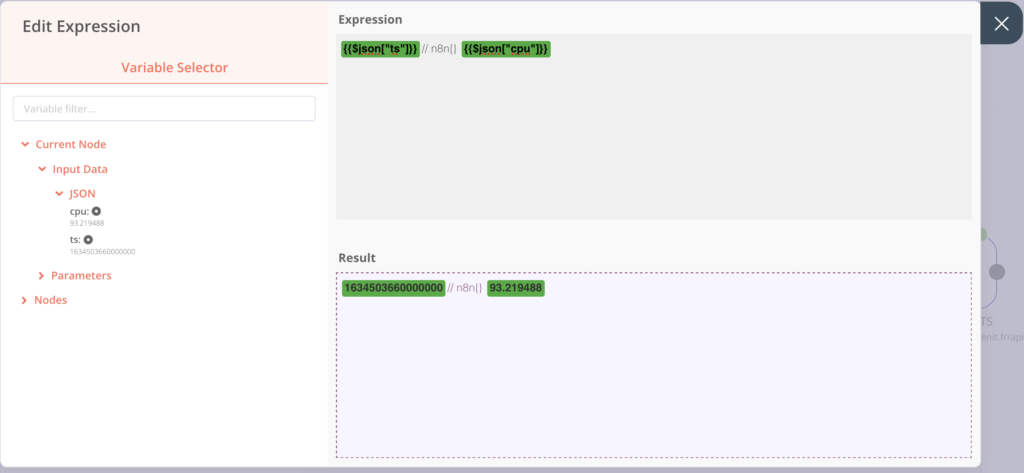Click the Current Node tree label
The image size is (1024, 473).
coord(71,144)
